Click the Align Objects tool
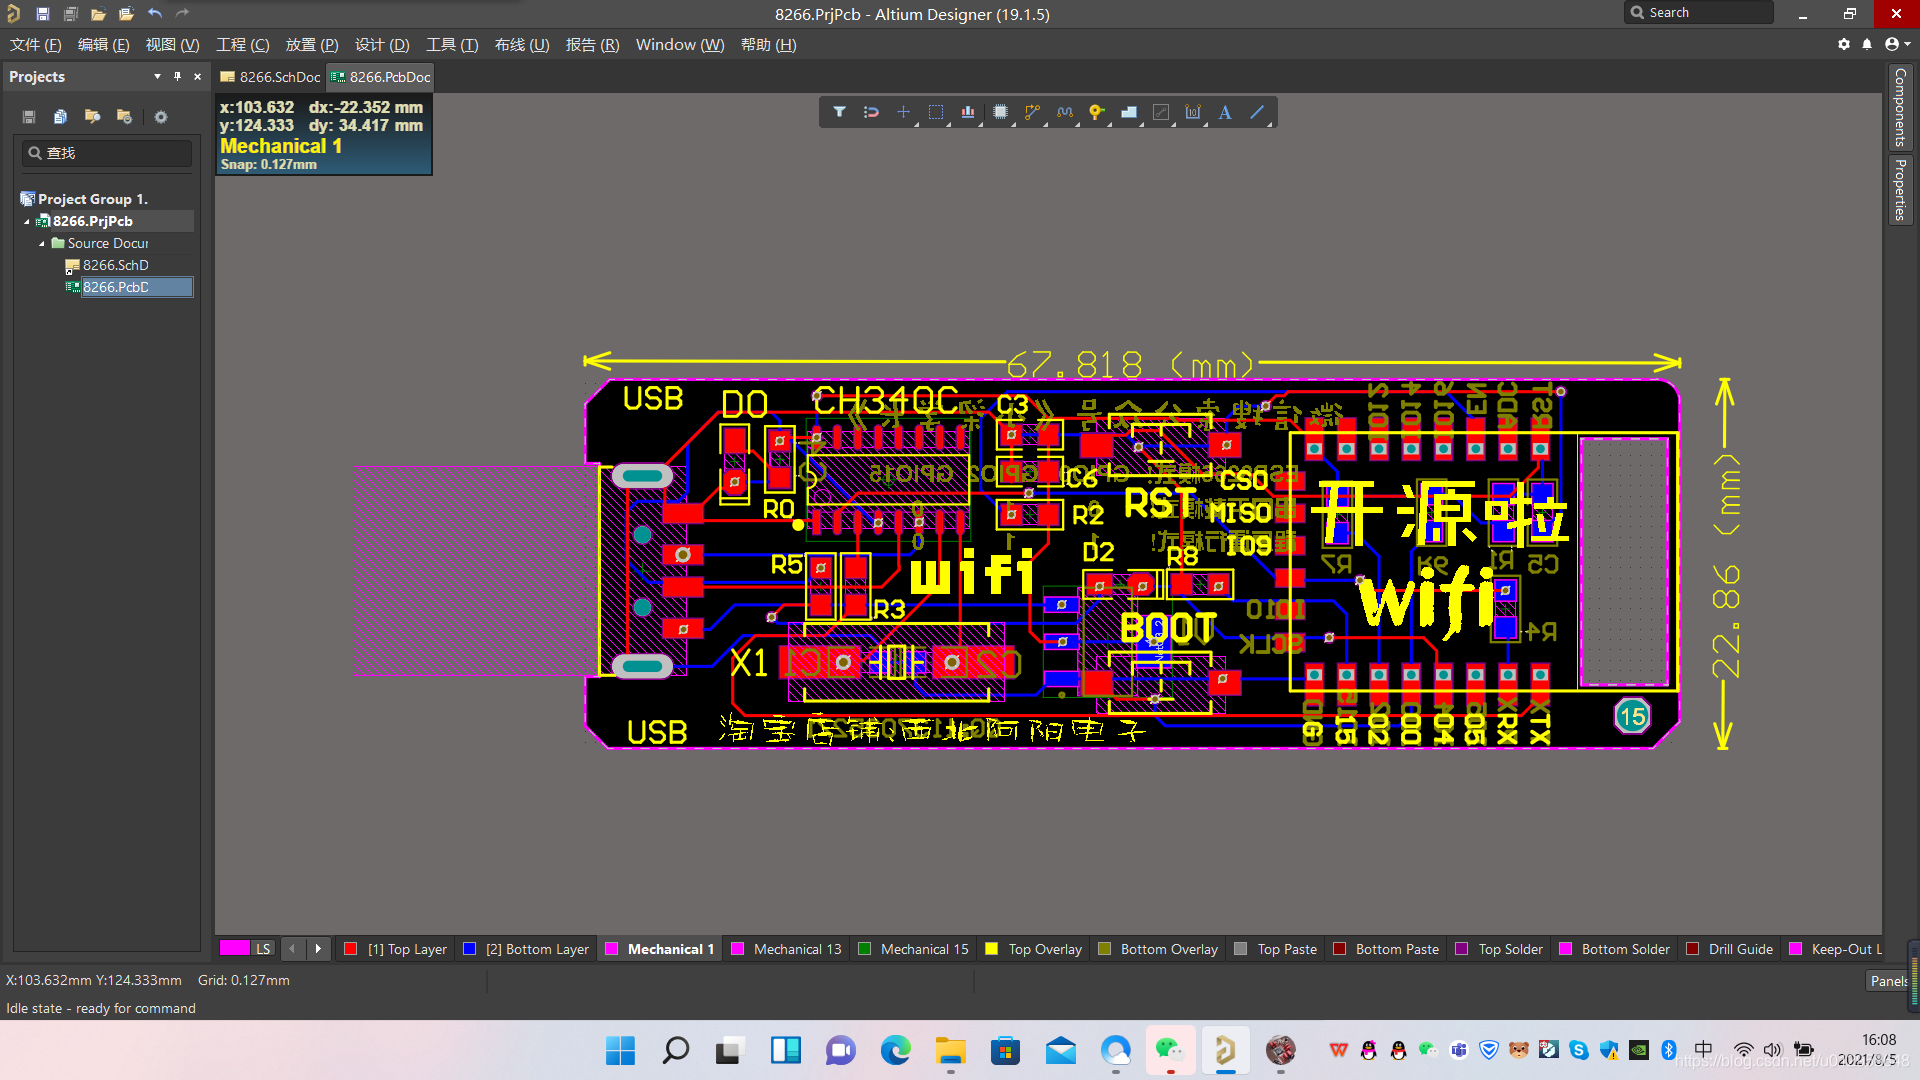Image resolution: width=1920 pixels, height=1080 pixels. (968, 112)
